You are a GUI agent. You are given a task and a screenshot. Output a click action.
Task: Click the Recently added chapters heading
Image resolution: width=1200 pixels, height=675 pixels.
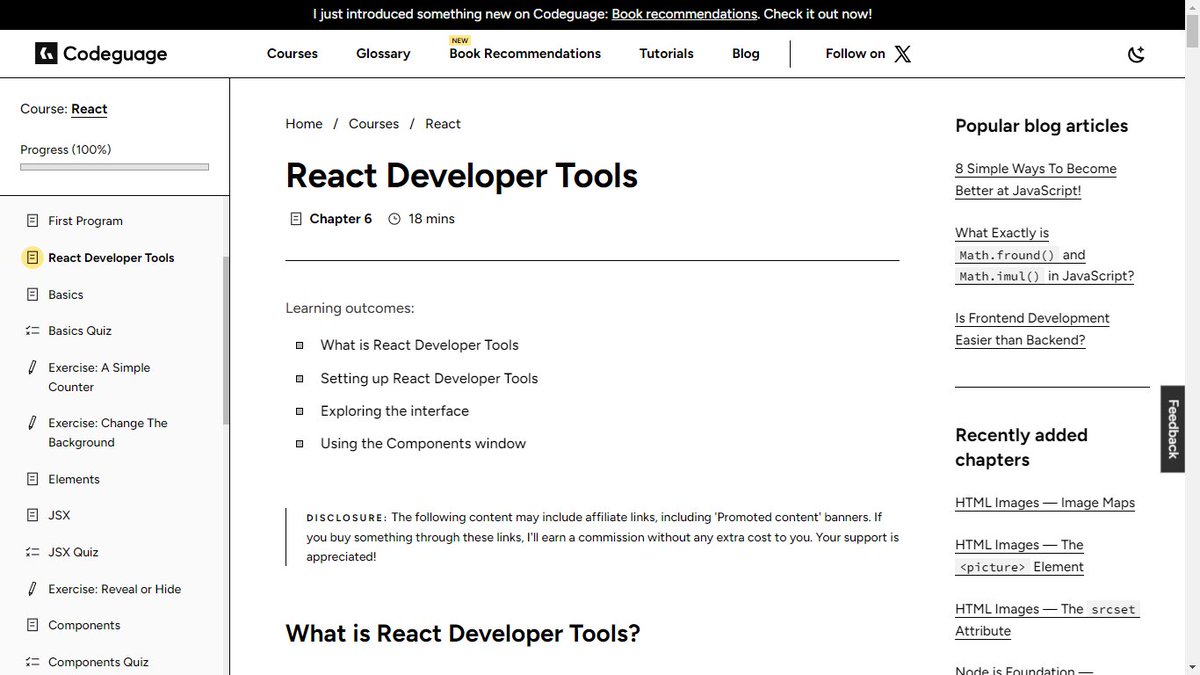point(1021,447)
